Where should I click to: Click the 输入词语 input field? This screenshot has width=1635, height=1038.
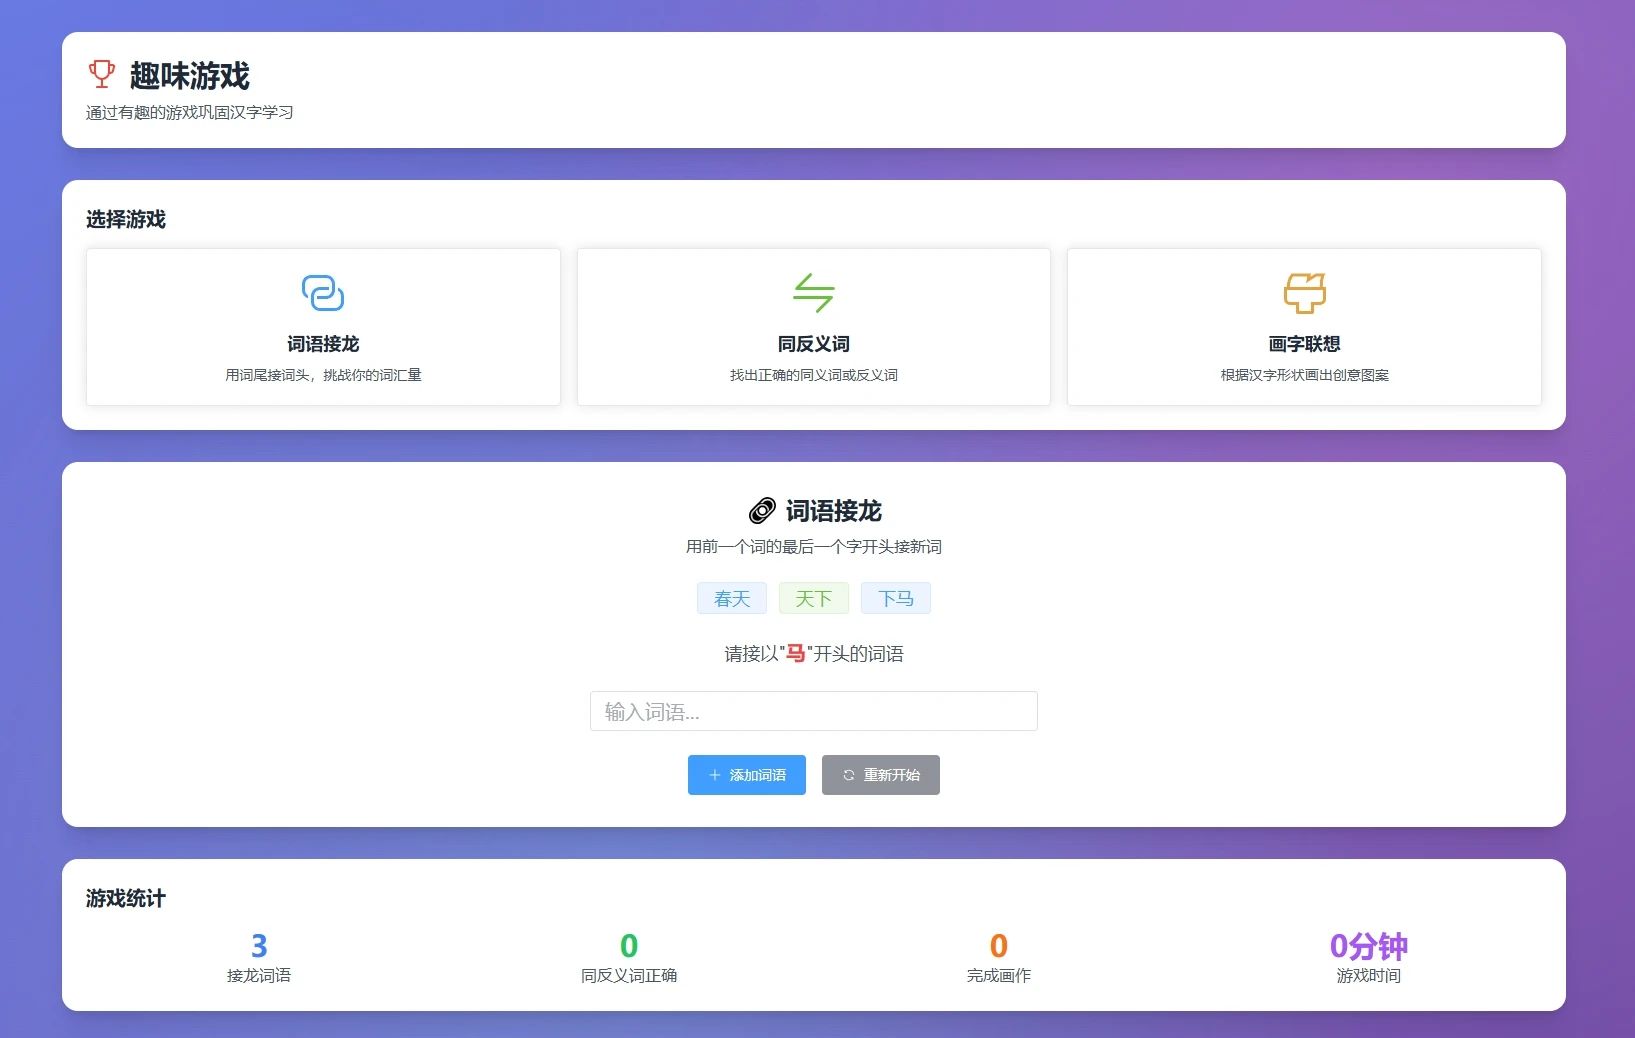[813, 711]
